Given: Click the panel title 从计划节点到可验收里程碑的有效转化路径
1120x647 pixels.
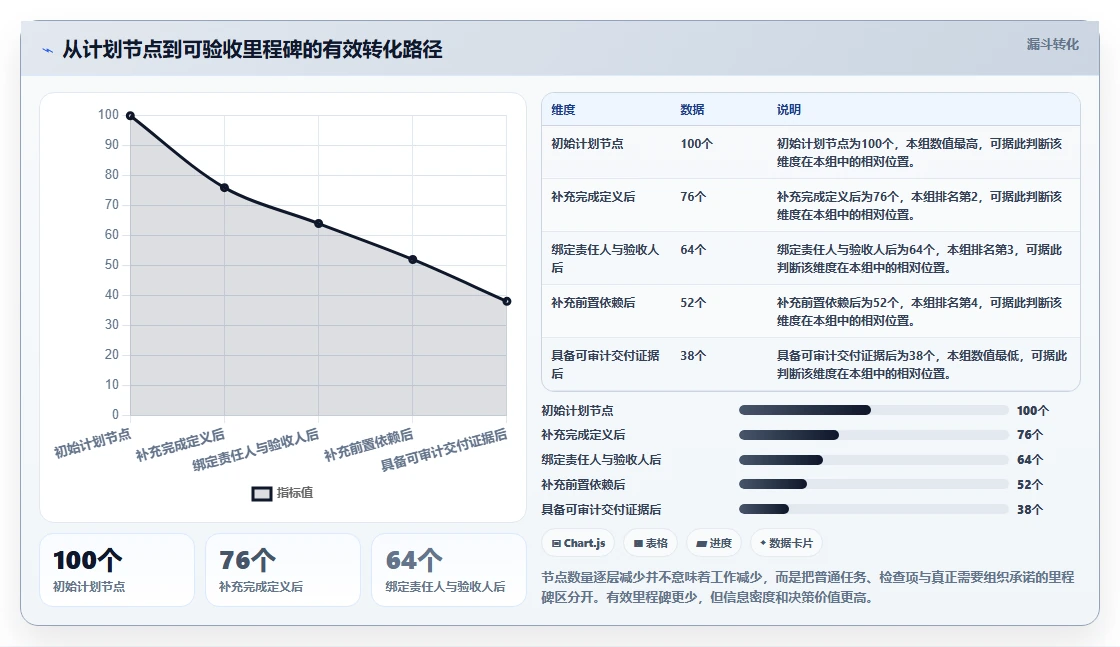Looking at the screenshot, I should click(252, 49).
